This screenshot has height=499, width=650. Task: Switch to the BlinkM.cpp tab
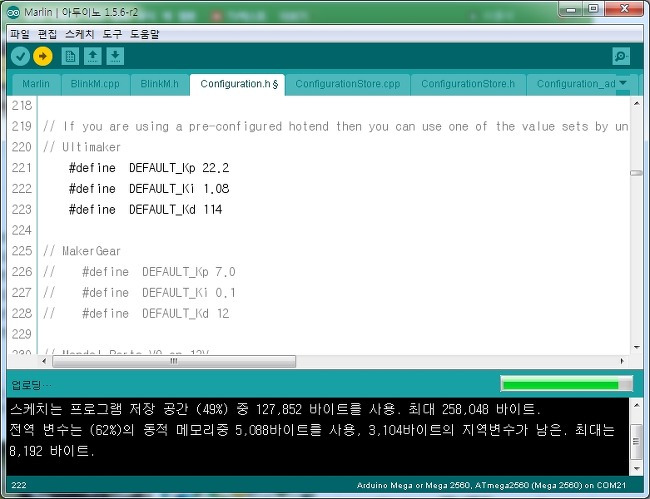point(95,84)
